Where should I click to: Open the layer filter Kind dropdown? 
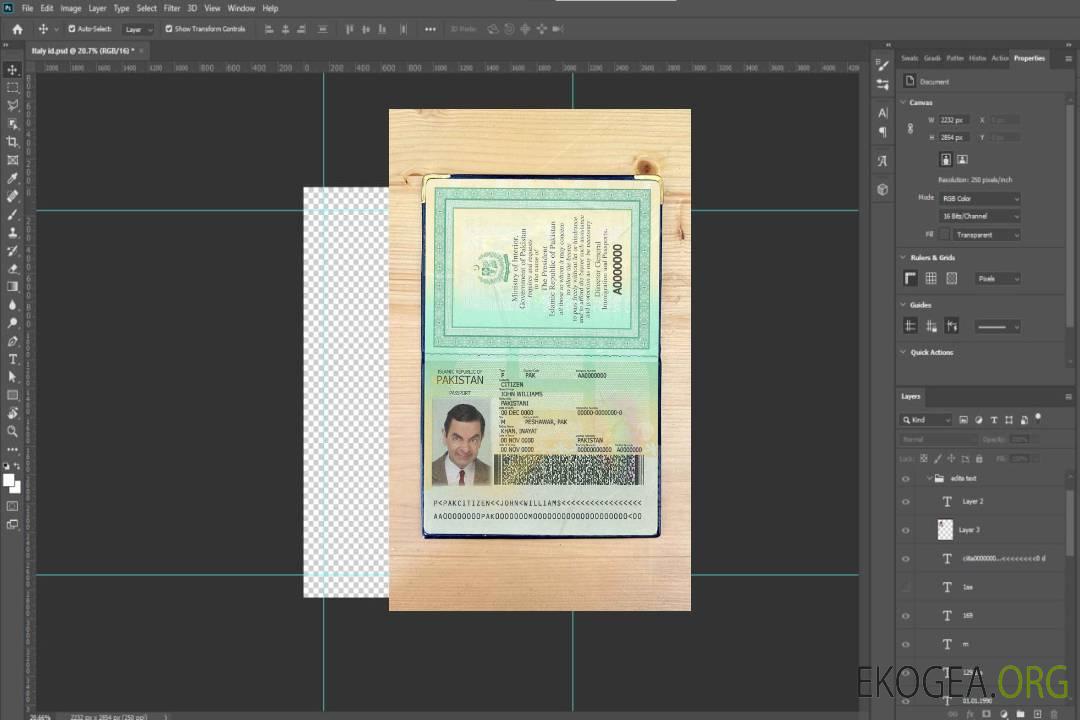tap(926, 420)
